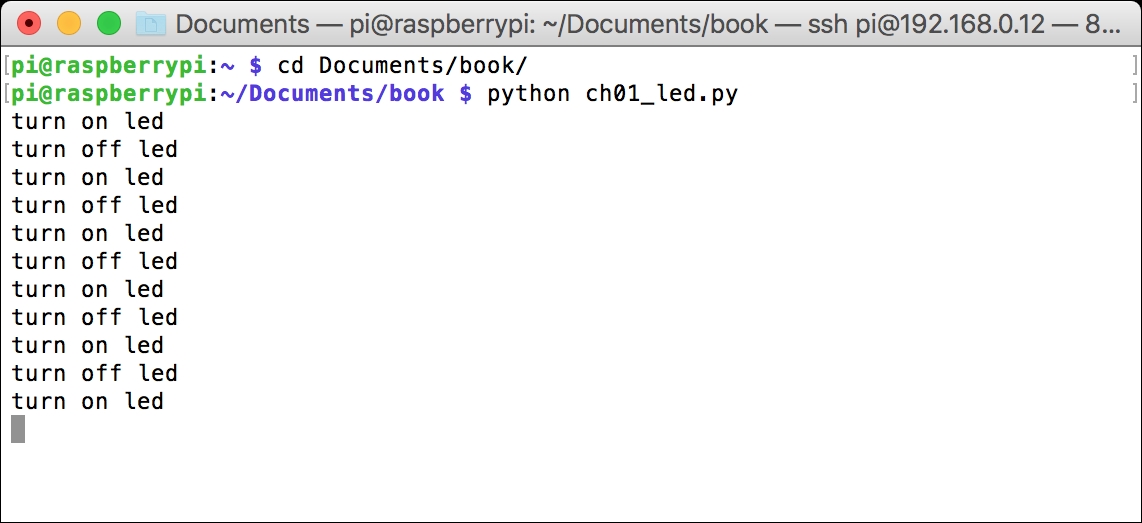Click the 'cd Documents/book/' command text
Screen dimensions: 1142x523
(x=402, y=66)
